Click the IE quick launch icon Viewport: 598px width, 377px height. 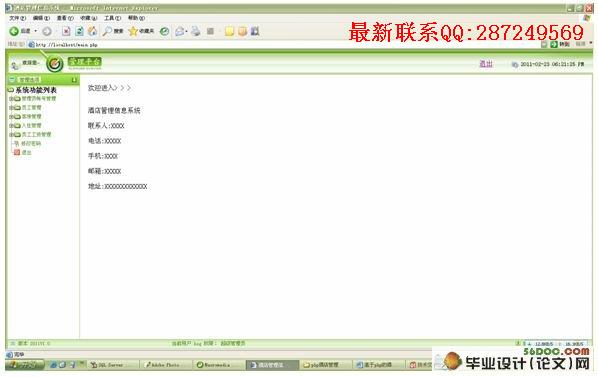(x=54, y=365)
